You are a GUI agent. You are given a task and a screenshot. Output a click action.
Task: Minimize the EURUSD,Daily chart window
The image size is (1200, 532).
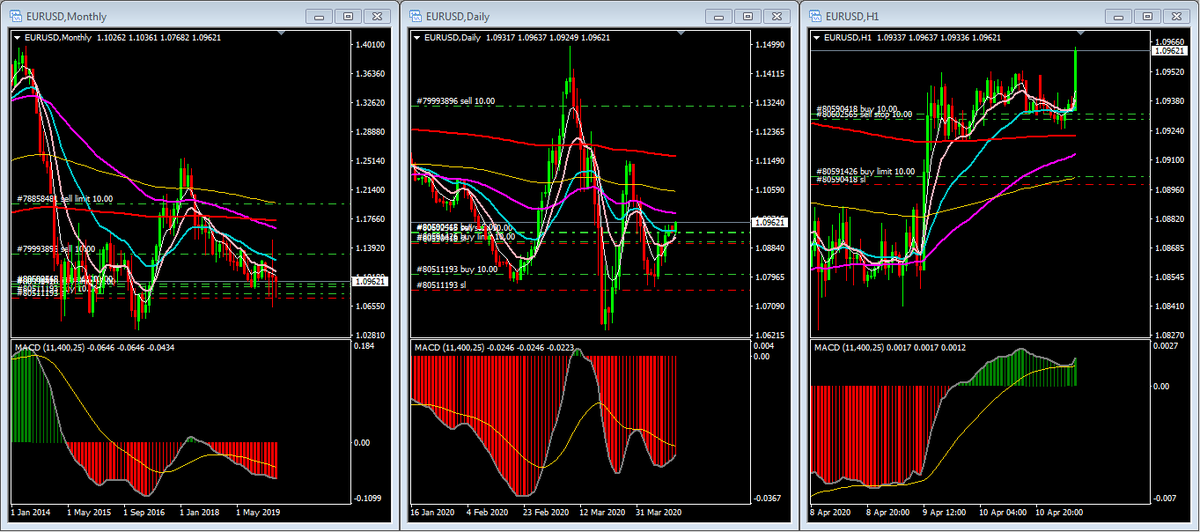[x=721, y=16]
